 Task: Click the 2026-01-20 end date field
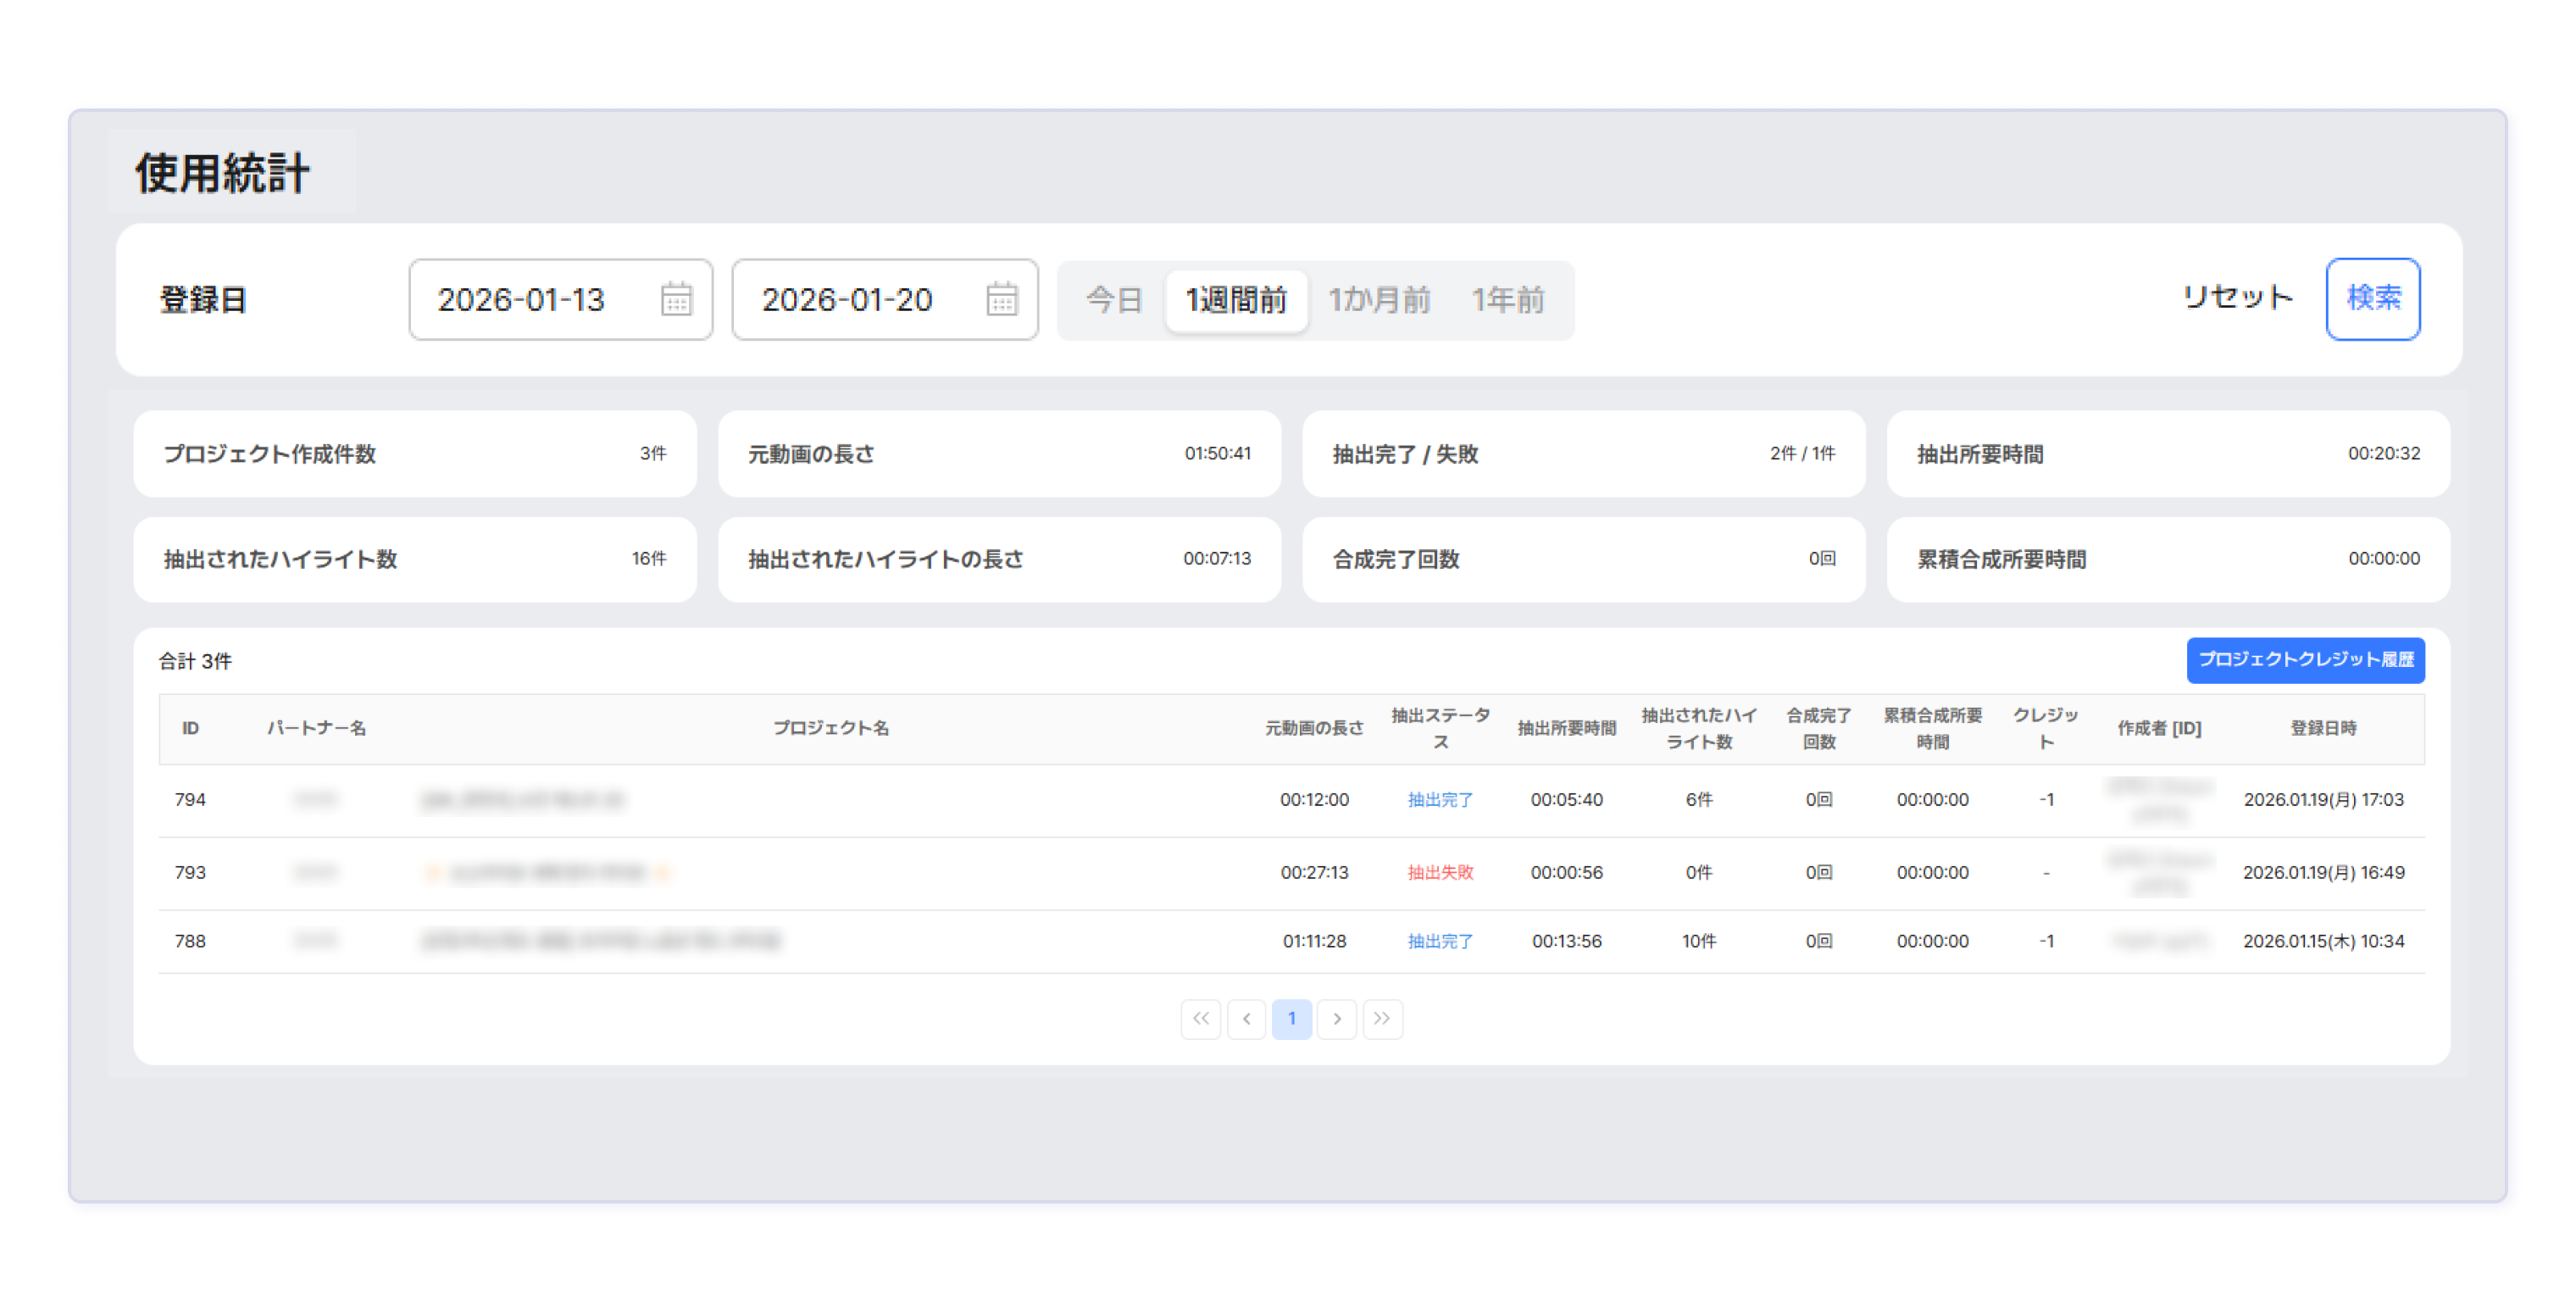click(x=847, y=299)
